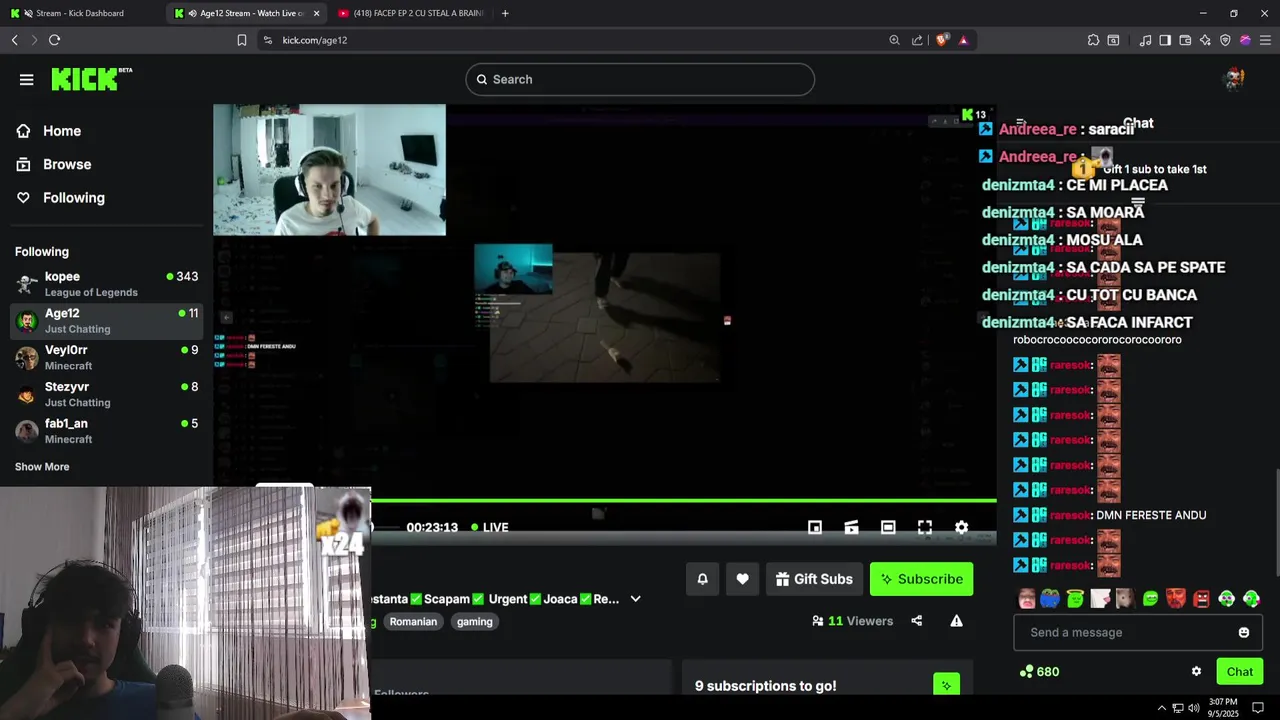Go back in browser history

[15, 40]
